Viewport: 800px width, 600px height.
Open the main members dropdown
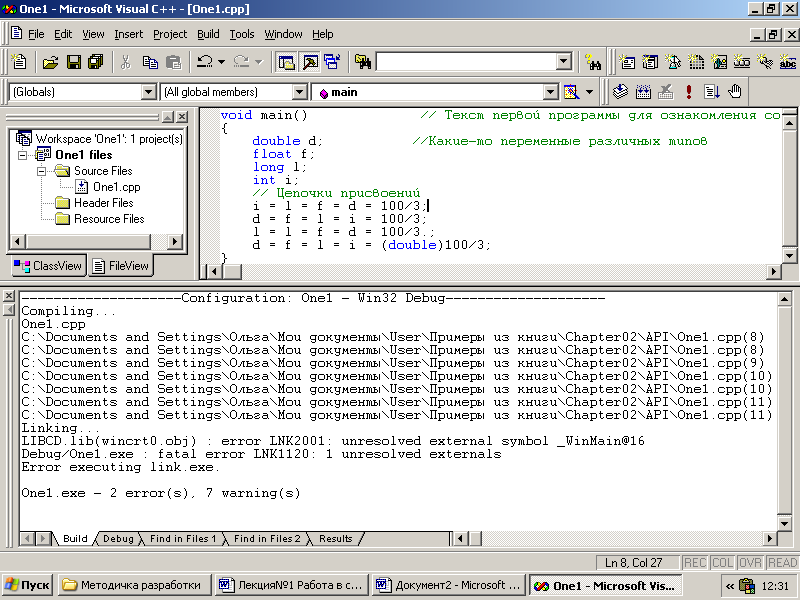550,92
